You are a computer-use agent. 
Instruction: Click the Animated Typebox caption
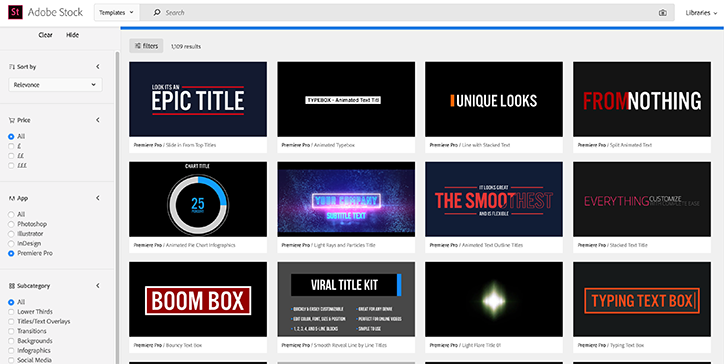(334, 145)
